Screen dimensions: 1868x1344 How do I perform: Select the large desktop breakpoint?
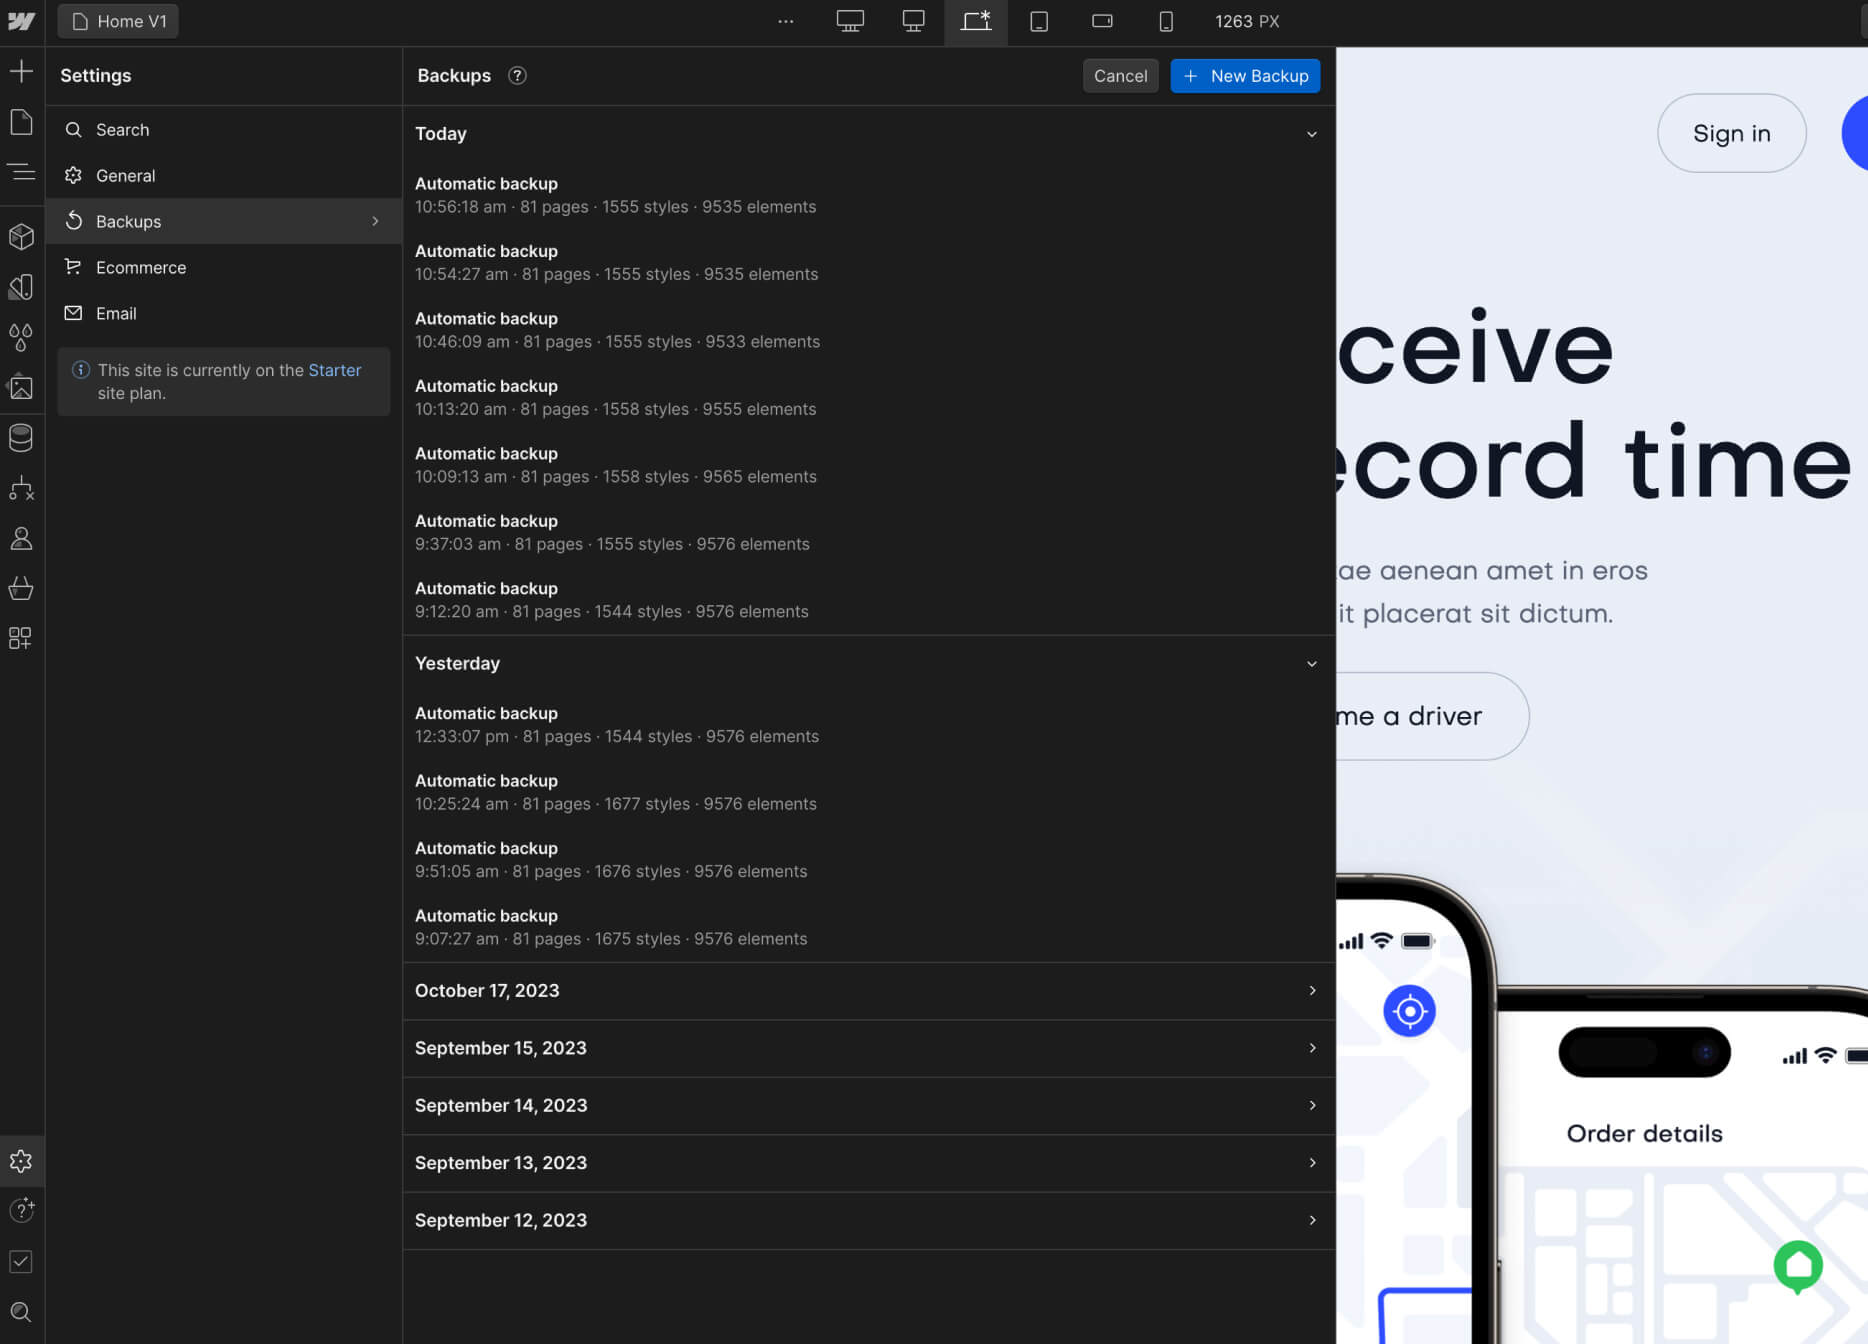tap(913, 21)
